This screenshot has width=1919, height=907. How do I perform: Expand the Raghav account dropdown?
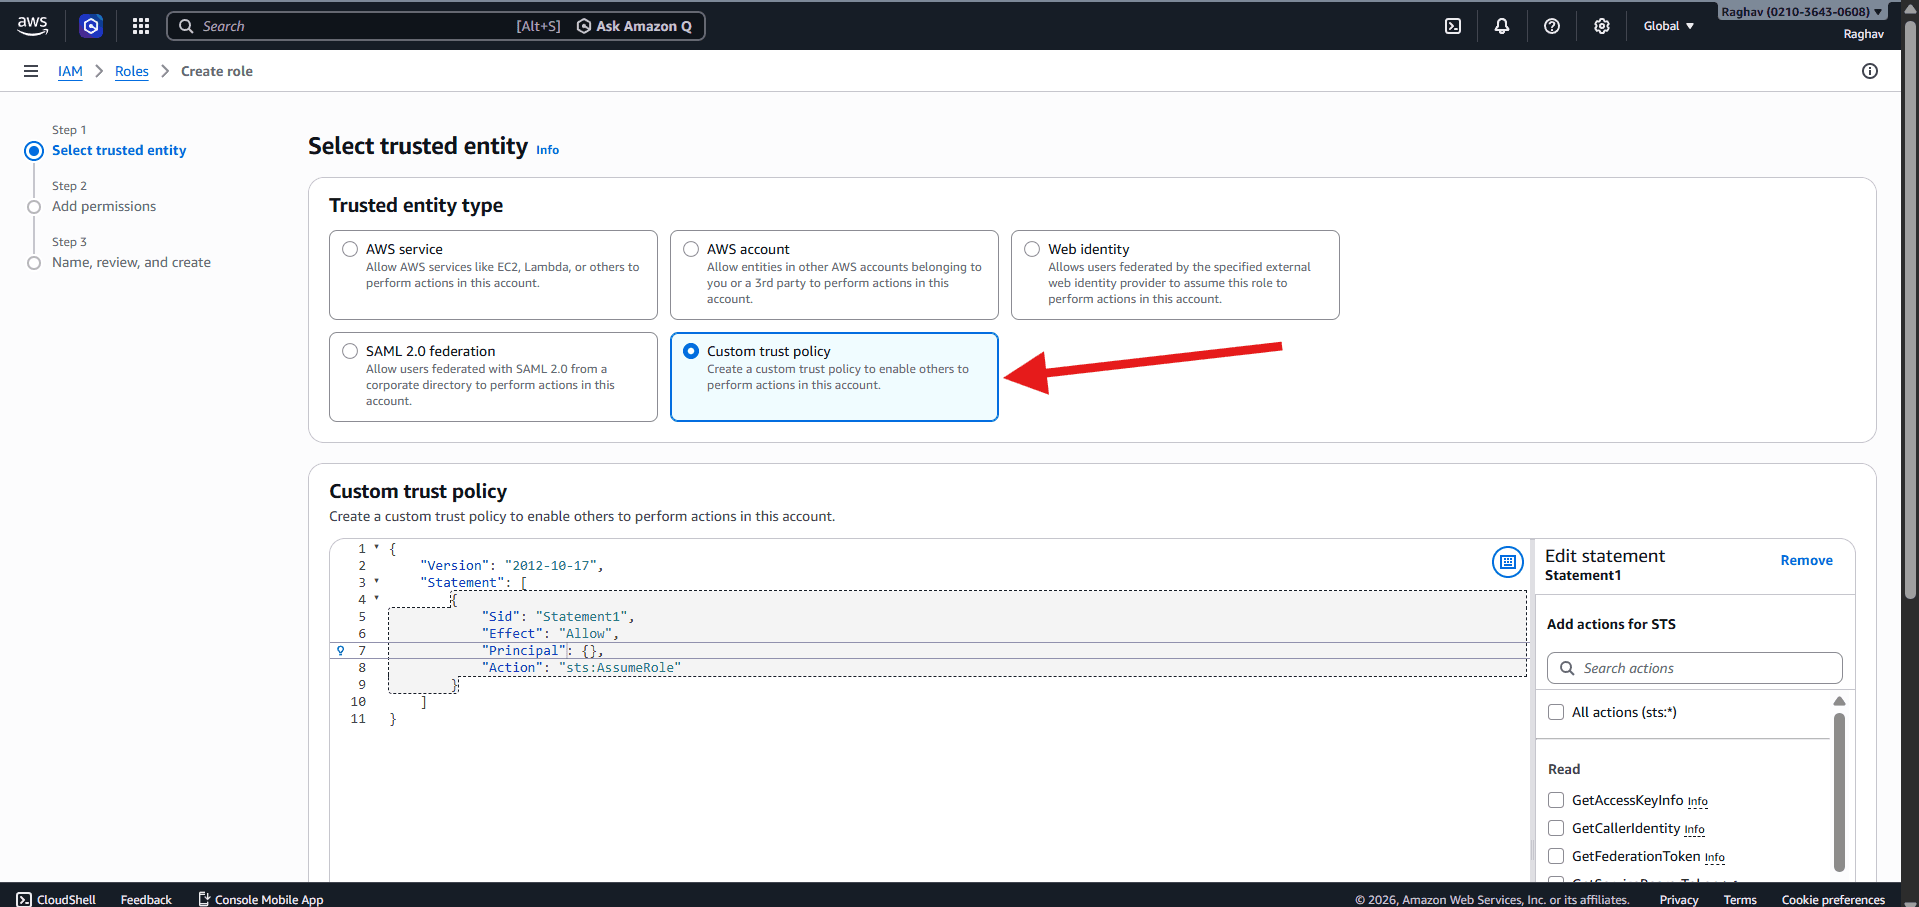[x=1800, y=11]
